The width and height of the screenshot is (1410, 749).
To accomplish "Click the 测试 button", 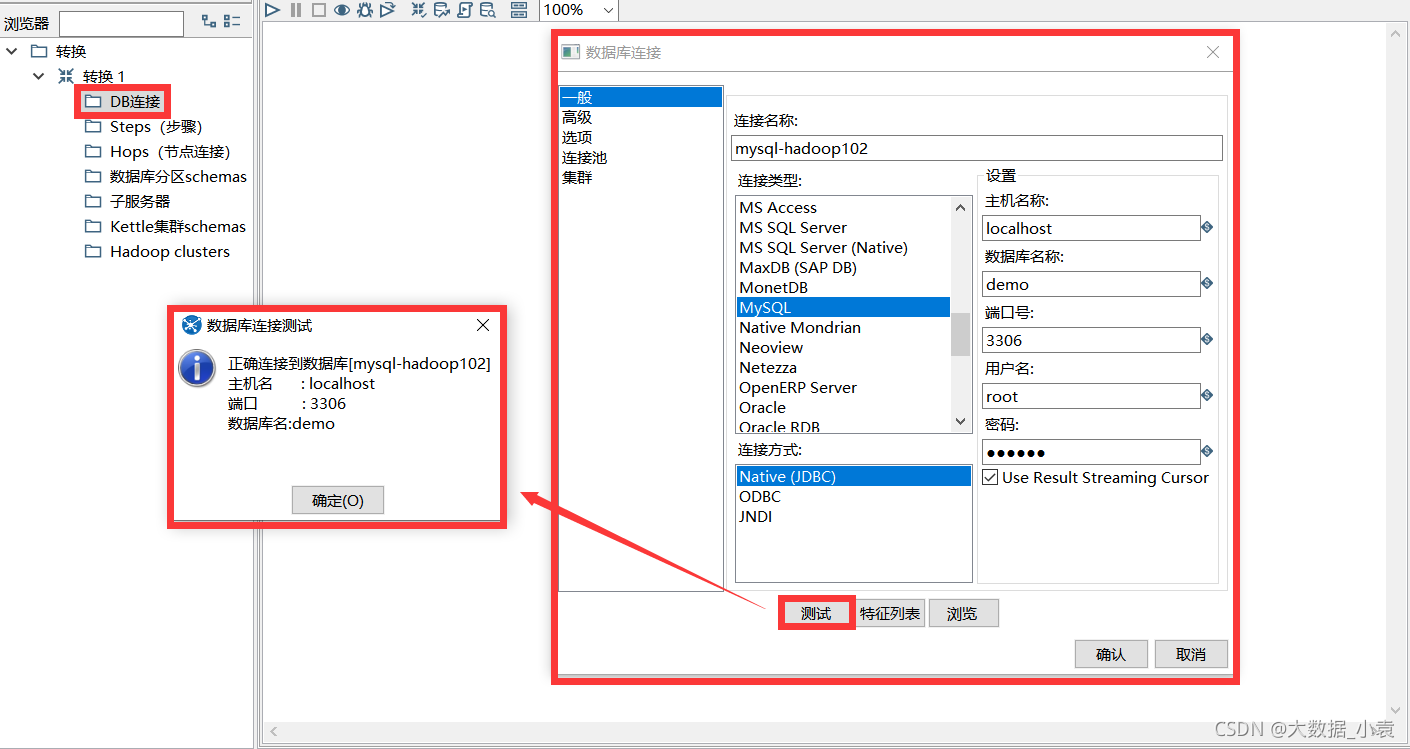I will [816, 613].
